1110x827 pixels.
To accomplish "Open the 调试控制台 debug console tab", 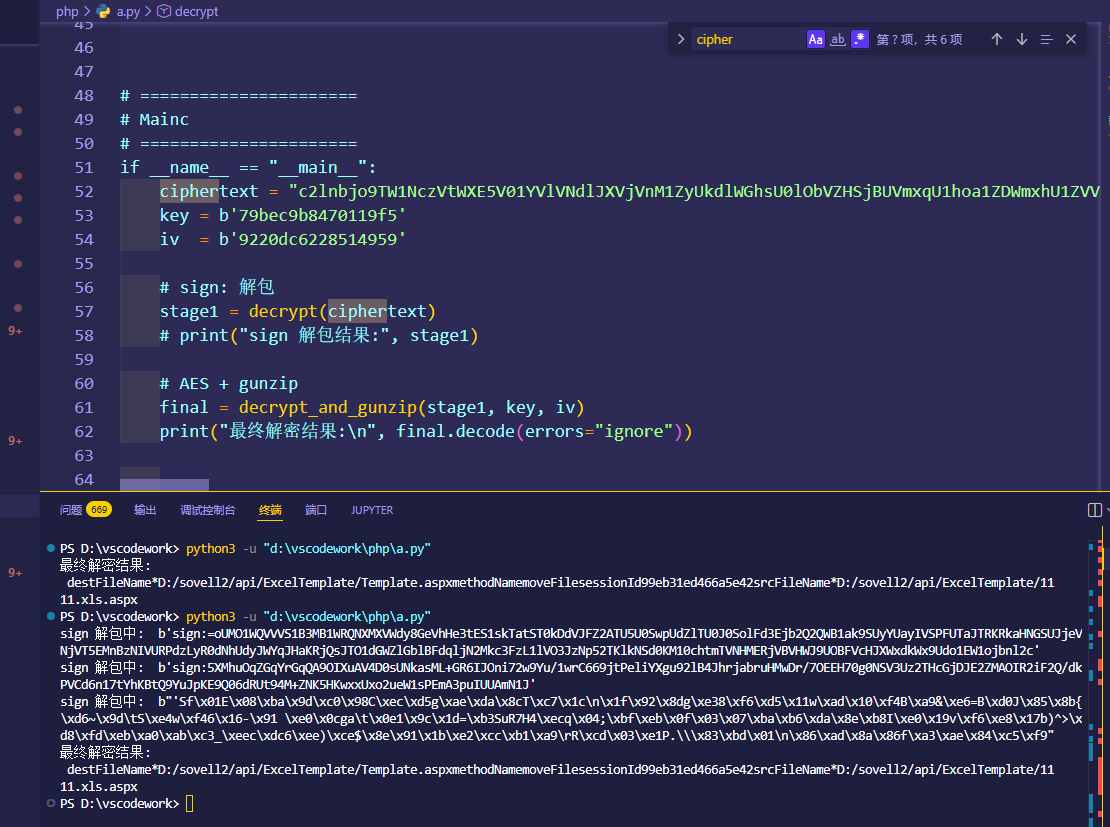I will pos(207,510).
